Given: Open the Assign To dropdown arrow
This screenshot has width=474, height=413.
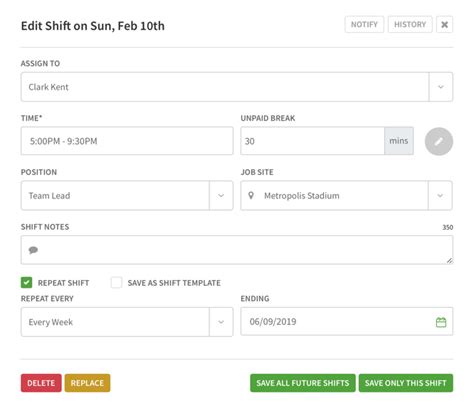Looking at the screenshot, I should tap(441, 87).
